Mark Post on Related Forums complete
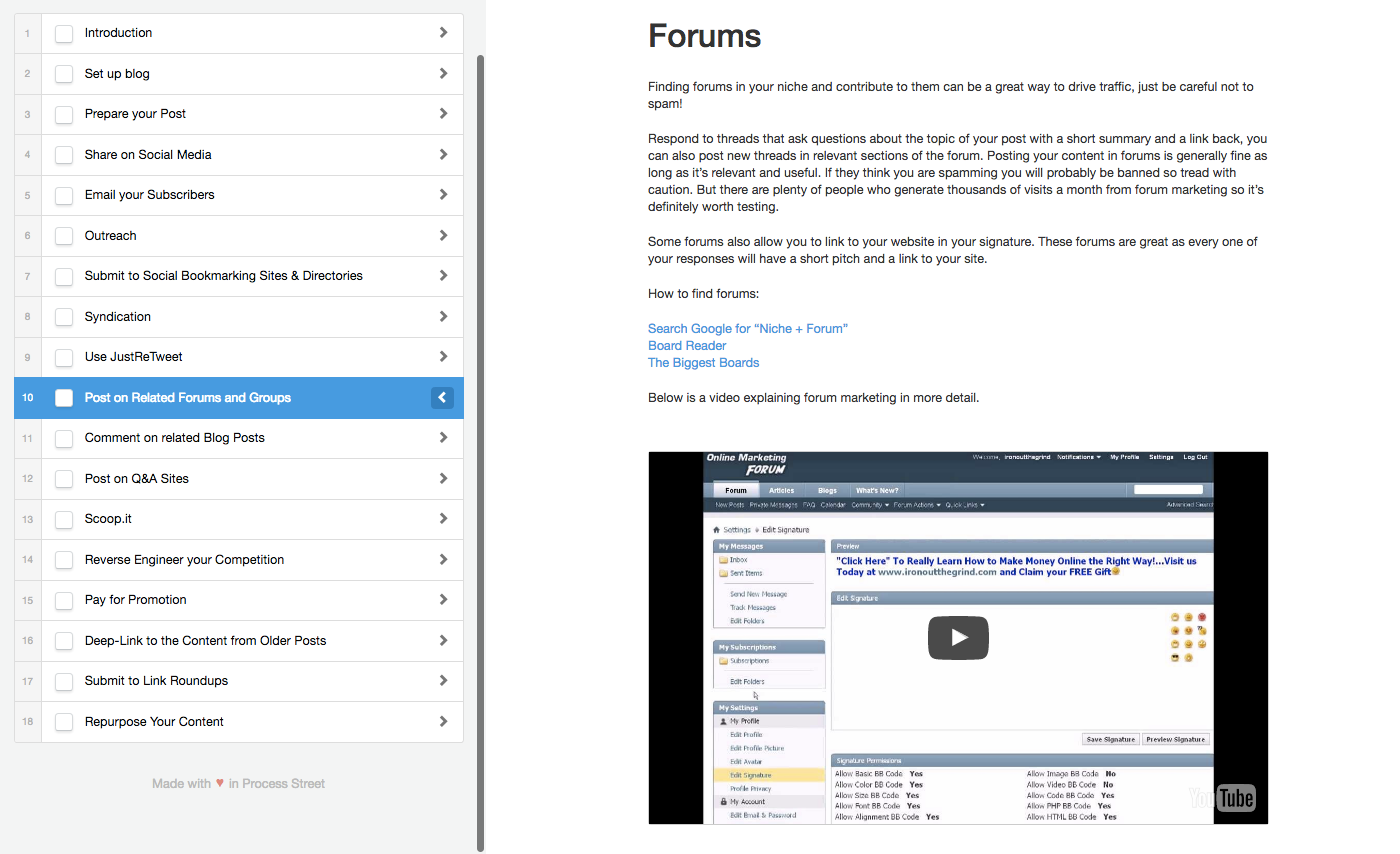This screenshot has width=1400, height=854. pyautogui.click(x=64, y=398)
